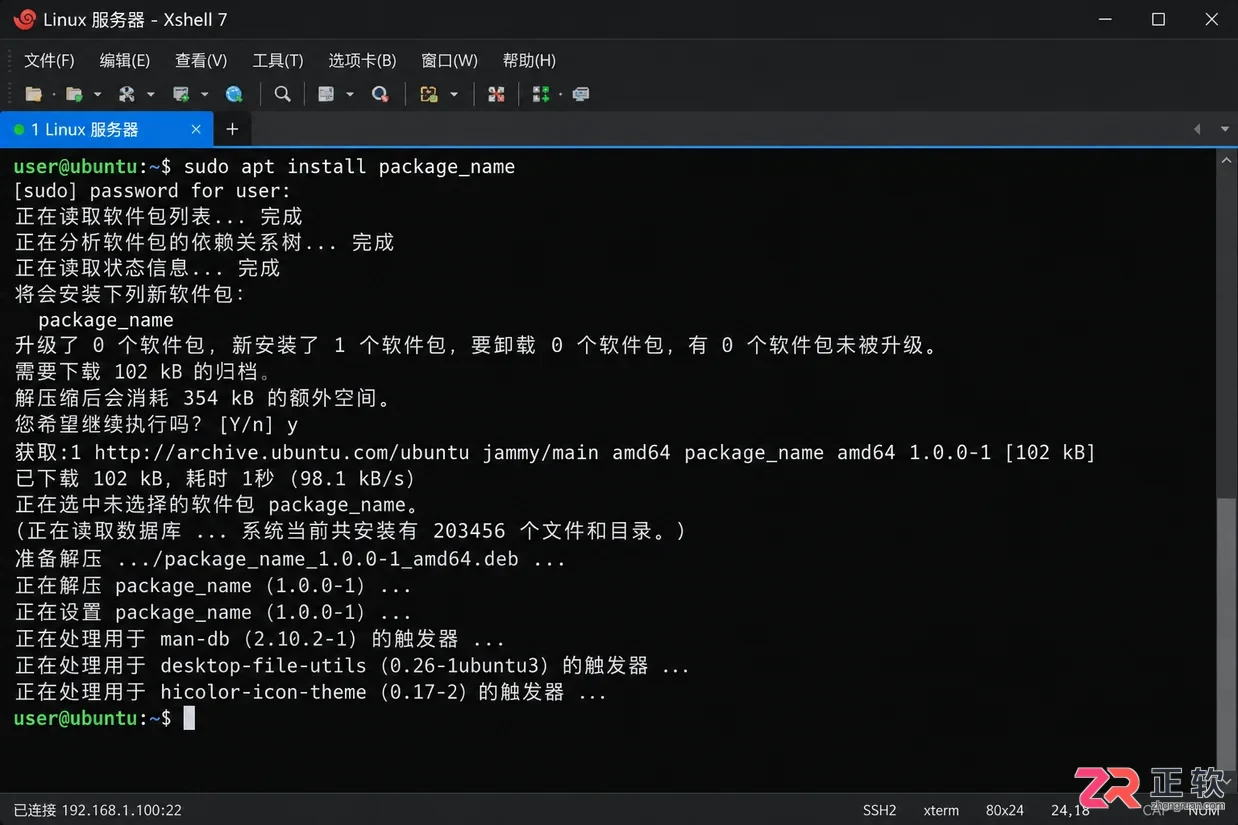
Task: Click the 24,18 cursor position entry
Action: [x=1070, y=810]
